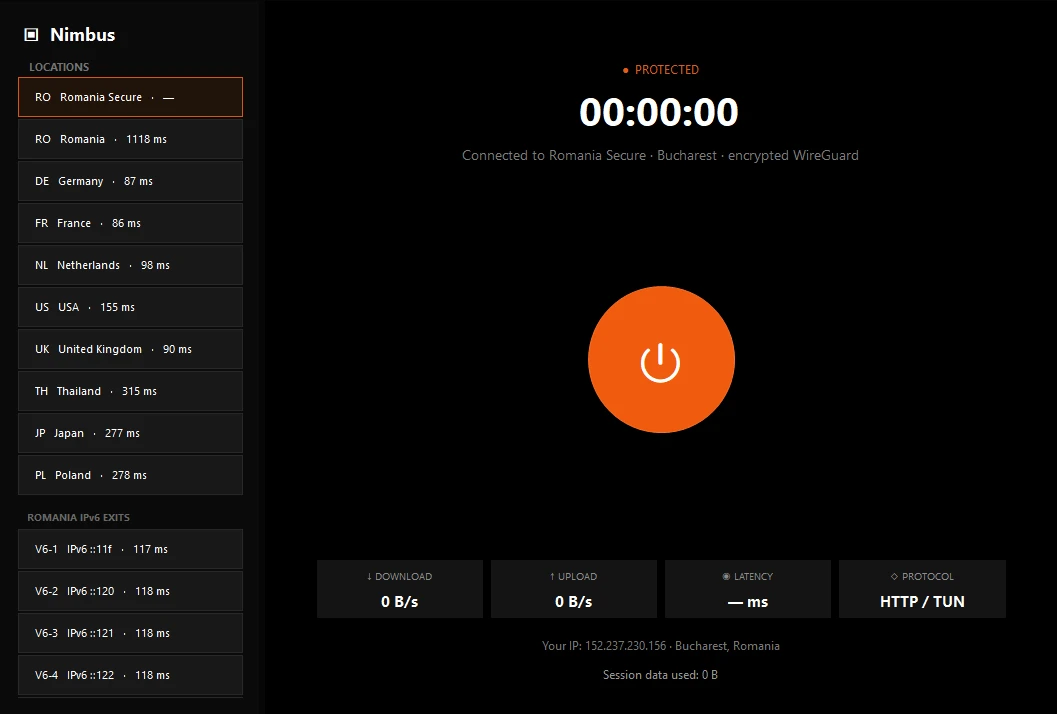
Task: Click the Nimbus logo icon
Action: pyautogui.click(x=31, y=35)
